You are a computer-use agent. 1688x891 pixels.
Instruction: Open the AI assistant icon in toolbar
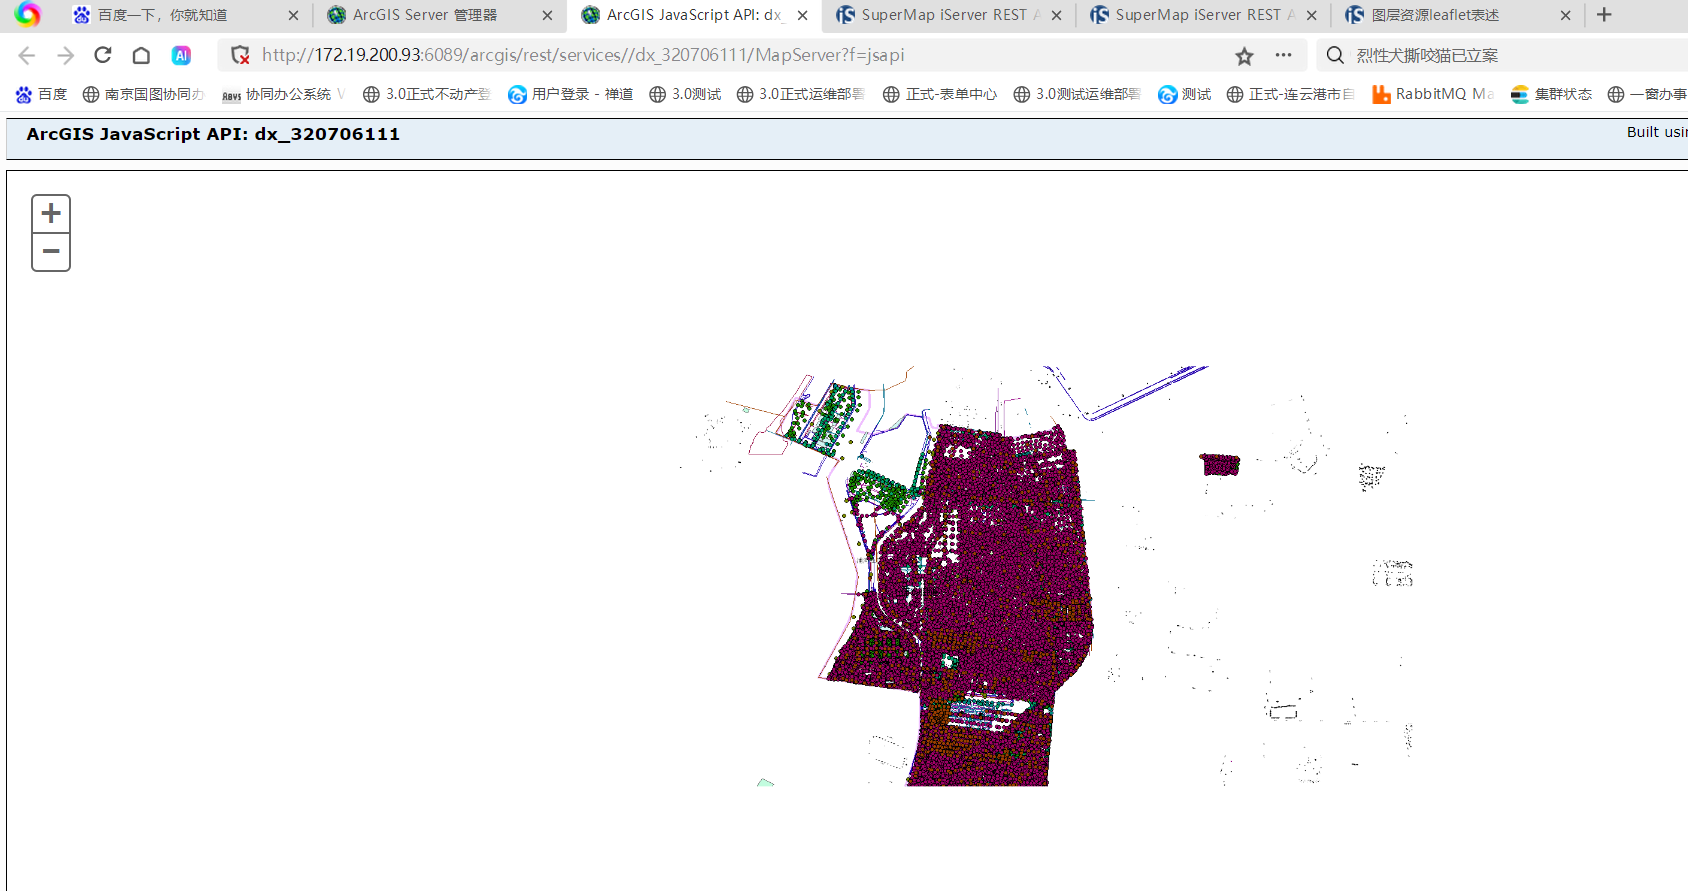click(x=181, y=55)
